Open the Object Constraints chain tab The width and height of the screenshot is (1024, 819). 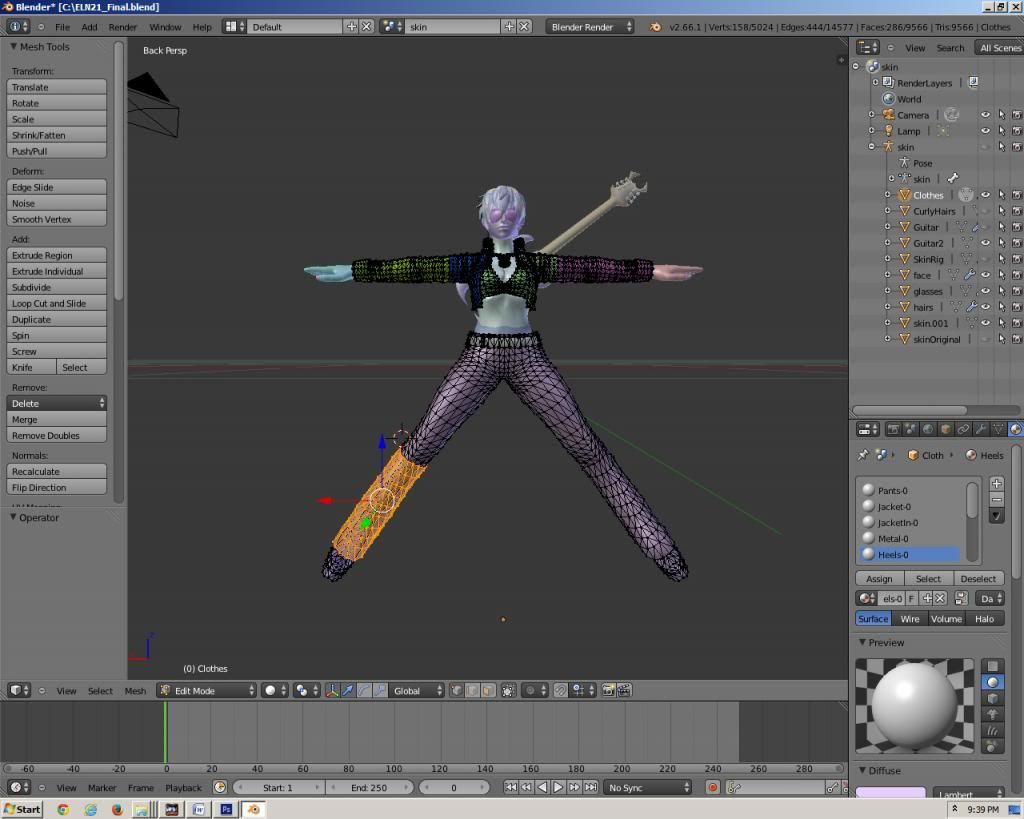coord(963,429)
